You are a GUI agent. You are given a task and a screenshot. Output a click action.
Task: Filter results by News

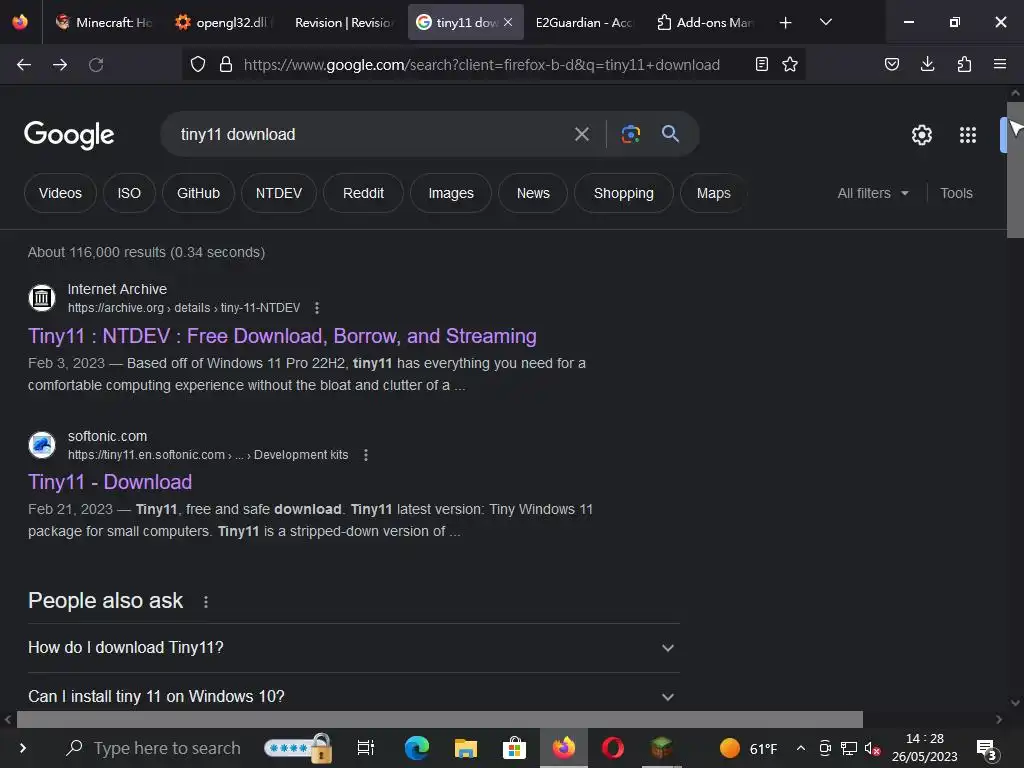533,193
